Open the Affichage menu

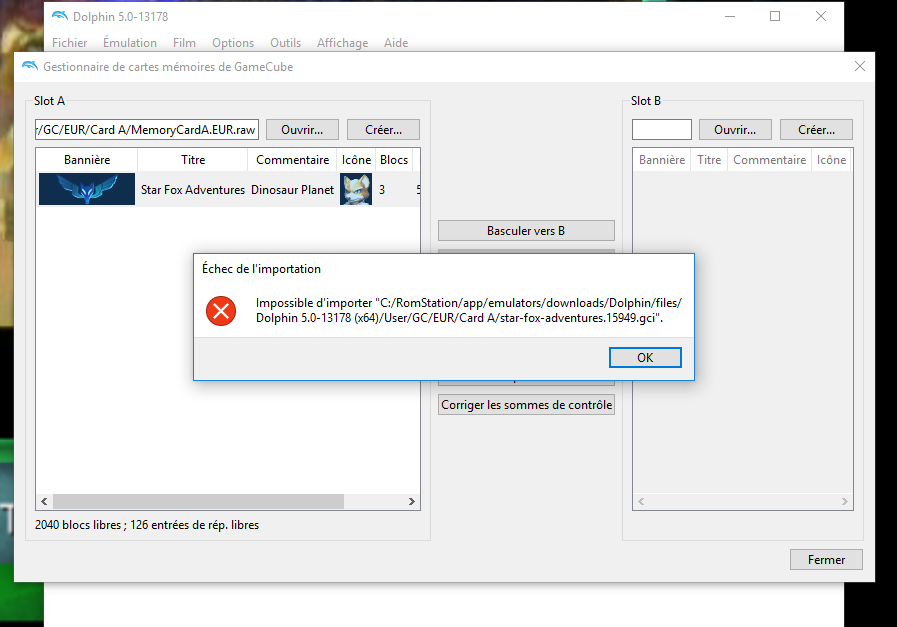(x=343, y=43)
